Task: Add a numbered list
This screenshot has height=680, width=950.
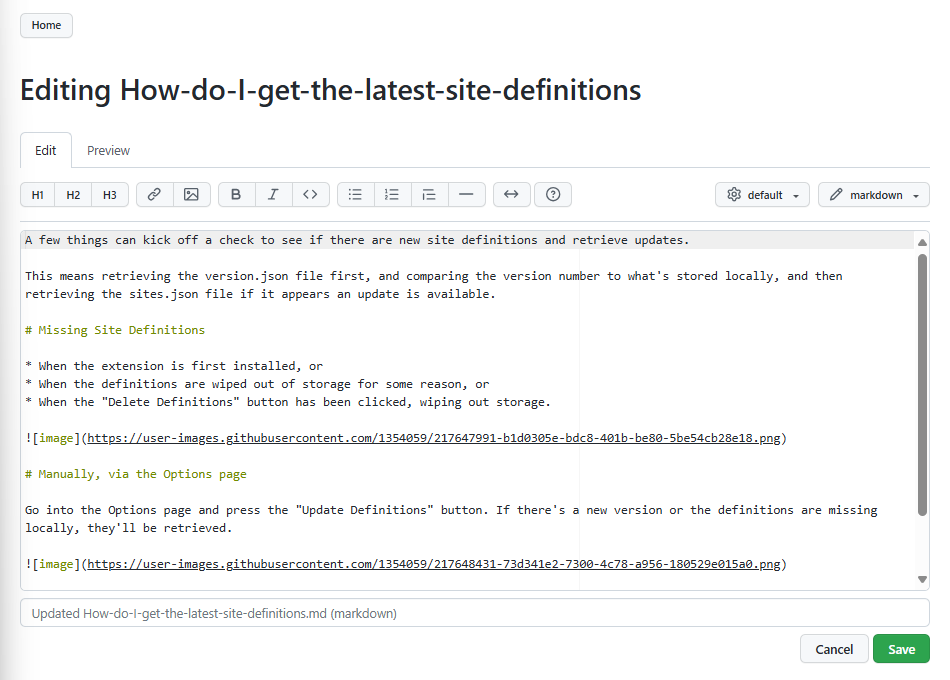Action: point(392,195)
